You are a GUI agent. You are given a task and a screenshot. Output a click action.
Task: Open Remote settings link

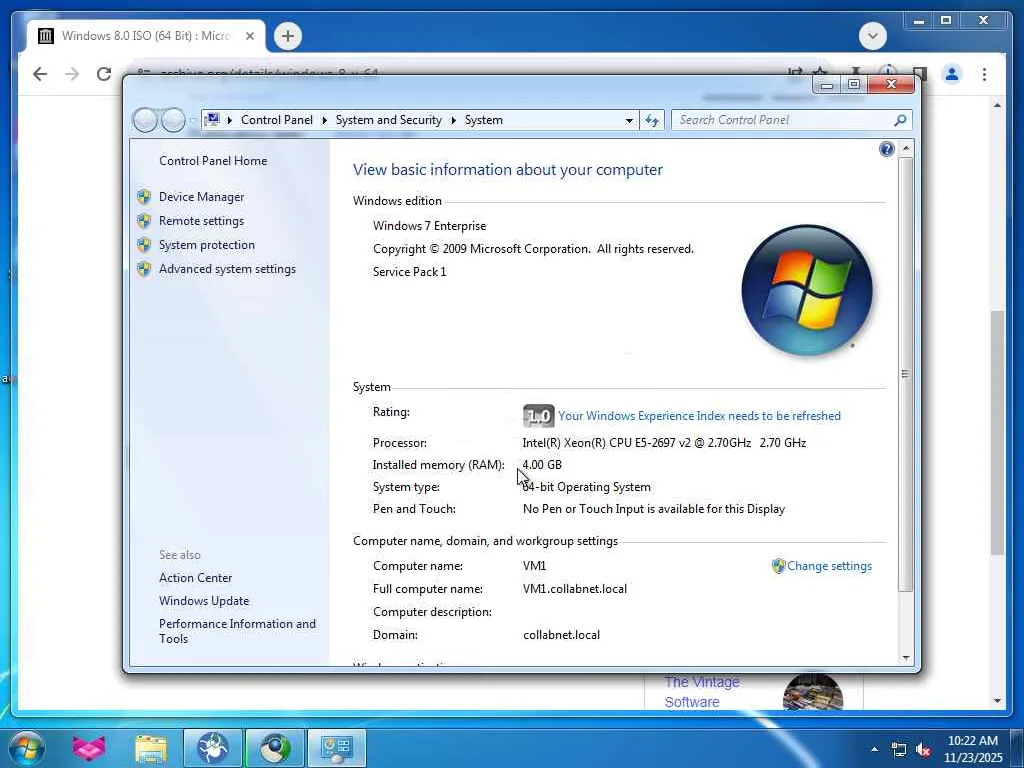[201, 221]
